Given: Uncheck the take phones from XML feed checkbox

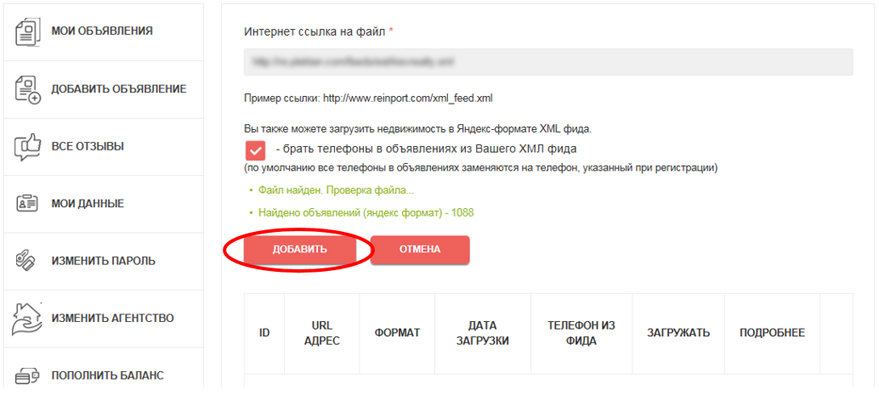Looking at the screenshot, I should 256,150.
